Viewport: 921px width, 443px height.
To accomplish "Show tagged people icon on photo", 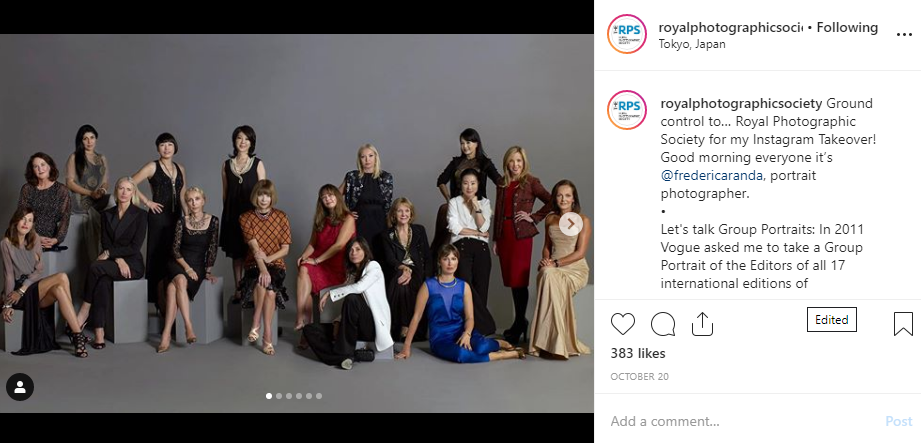I will [x=20, y=387].
